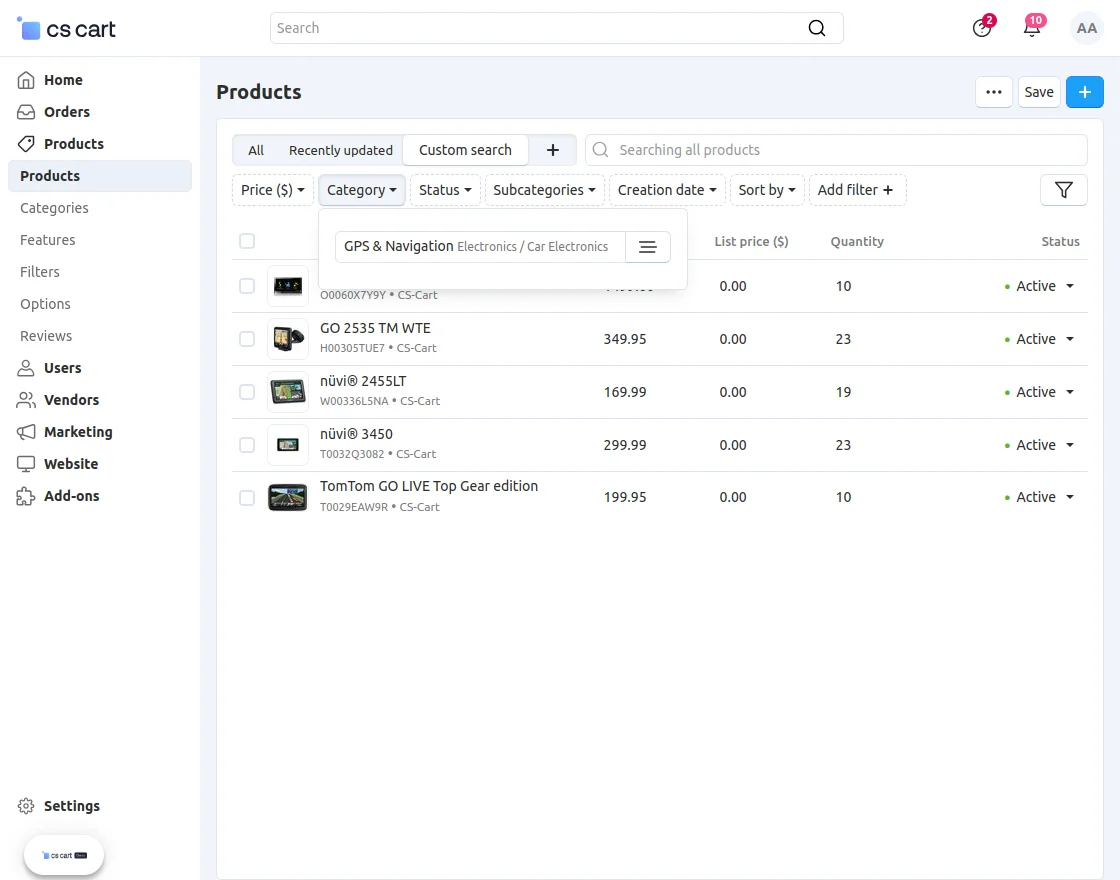Image resolution: width=1120 pixels, height=880 pixels.
Task: Switch to the Recently updated tab
Action: [340, 150]
